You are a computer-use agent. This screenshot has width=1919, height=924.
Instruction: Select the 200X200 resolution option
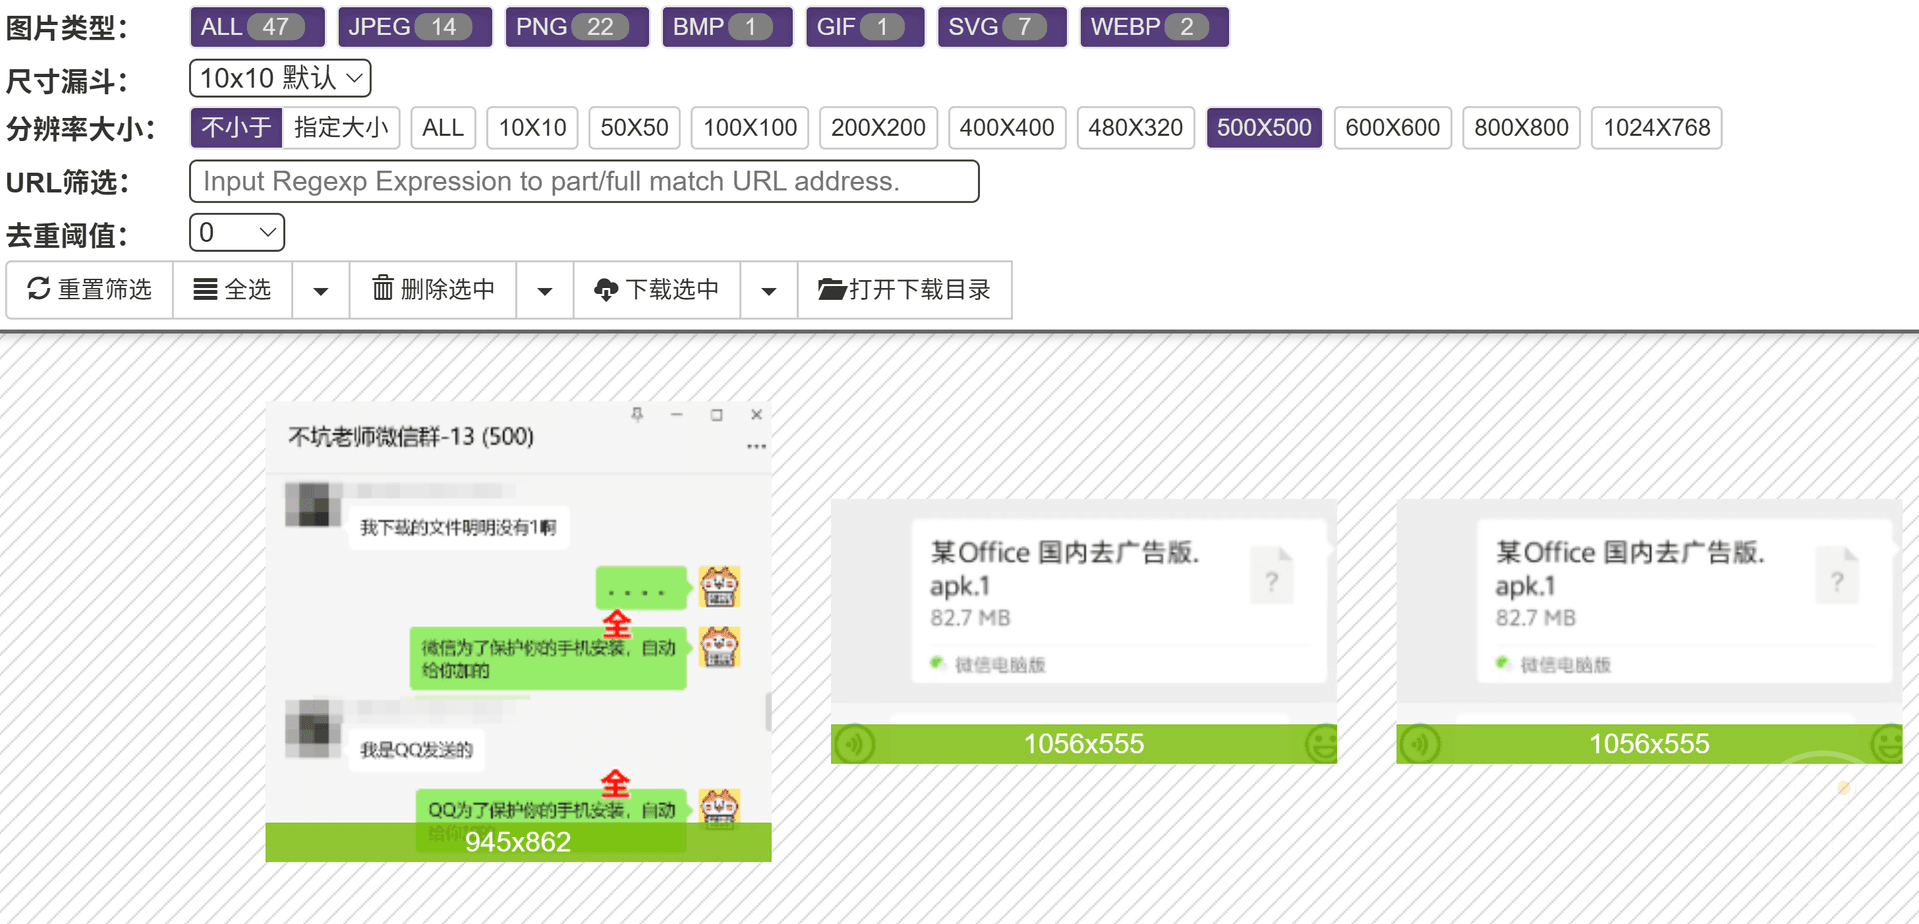tap(878, 128)
